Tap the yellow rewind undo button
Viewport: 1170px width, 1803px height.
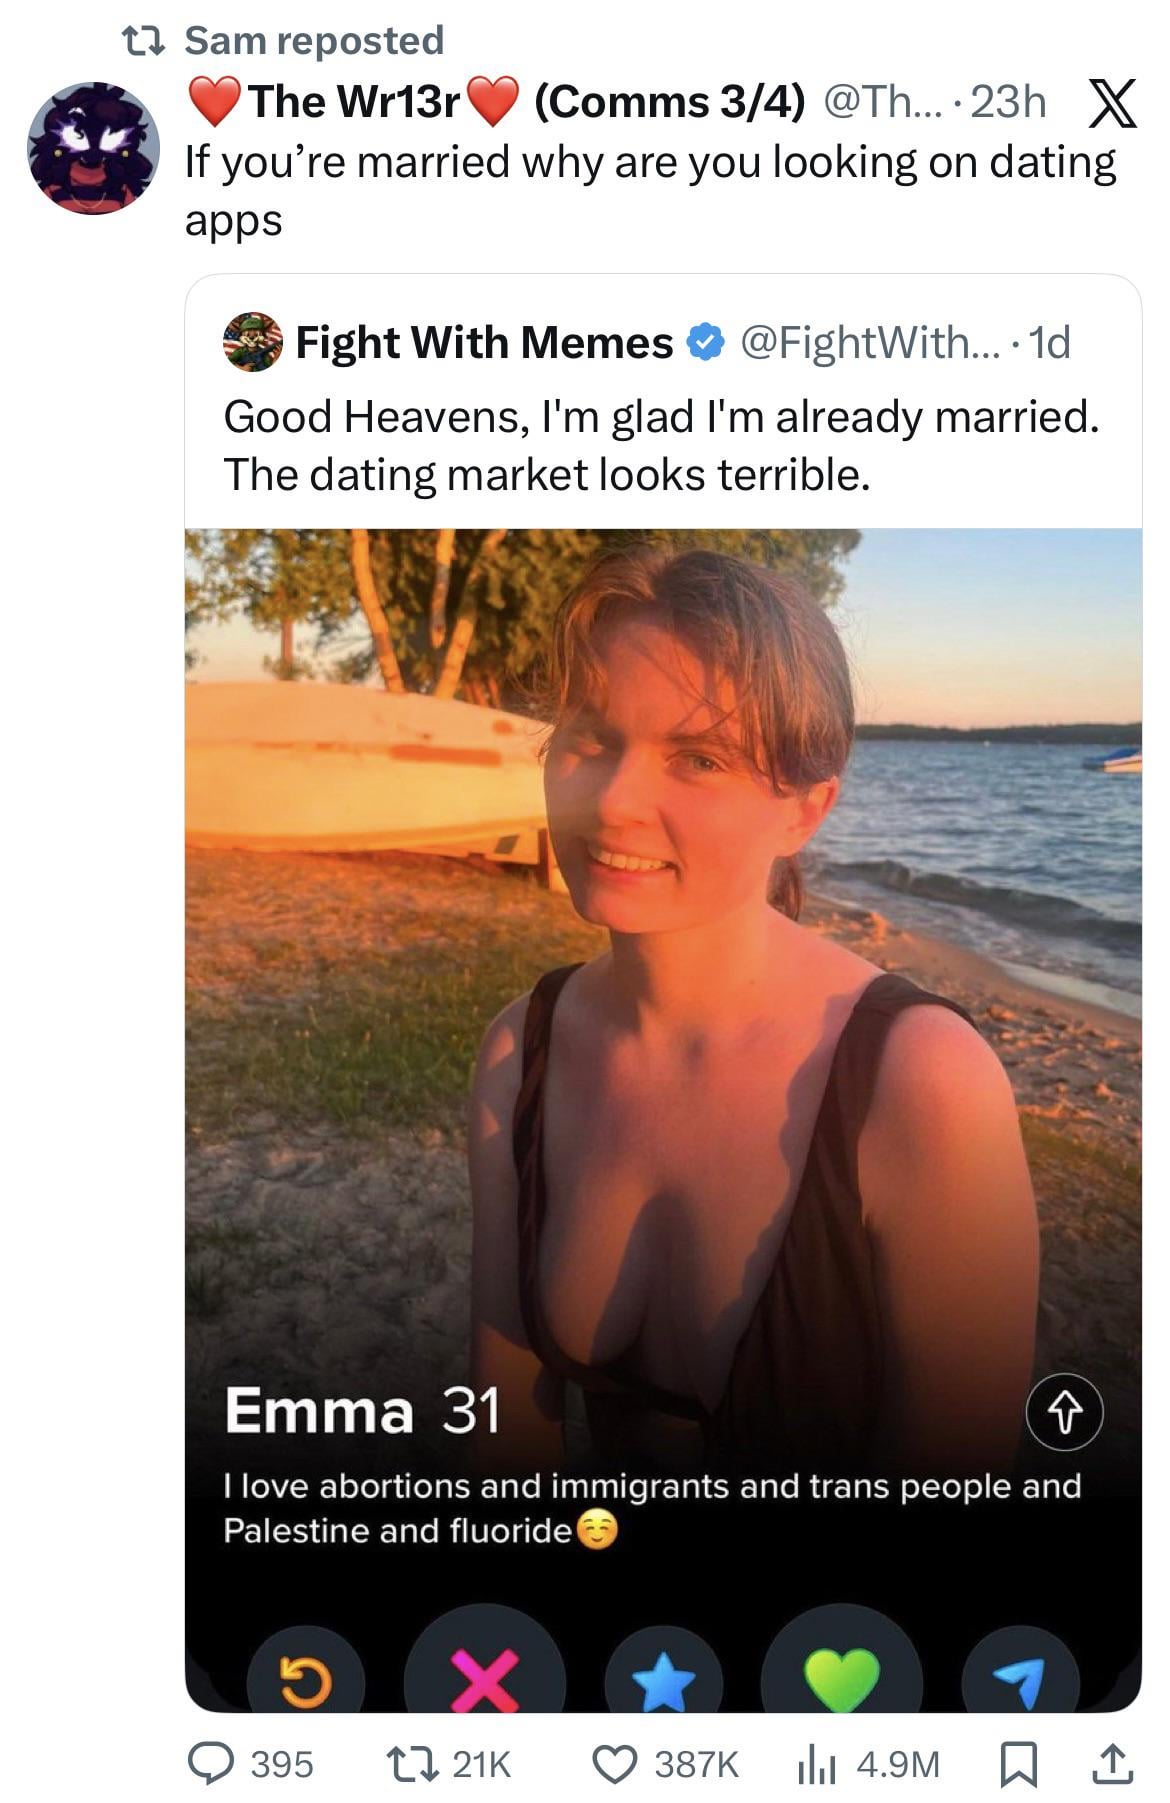[304, 1680]
